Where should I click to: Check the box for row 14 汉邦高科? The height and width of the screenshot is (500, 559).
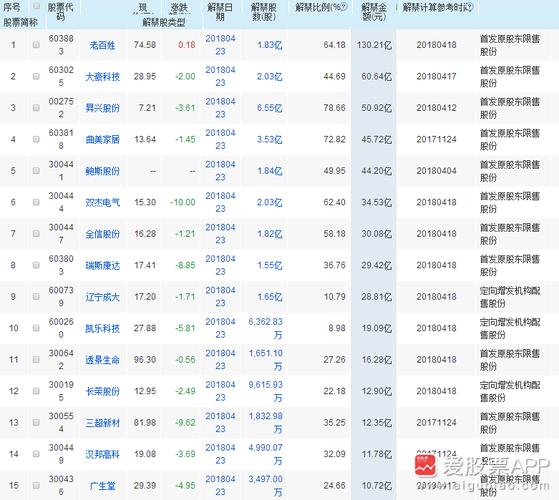point(36,454)
